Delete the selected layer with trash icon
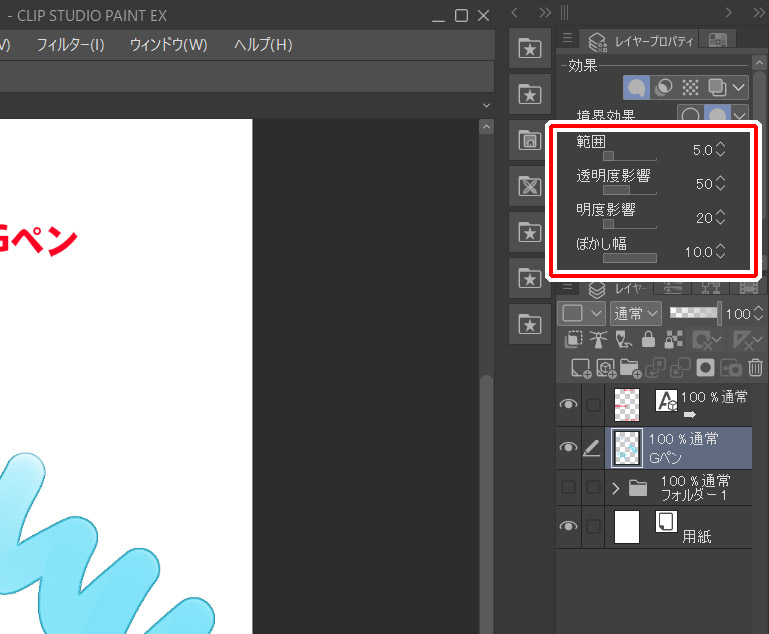The image size is (769, 634). (755, 368)
